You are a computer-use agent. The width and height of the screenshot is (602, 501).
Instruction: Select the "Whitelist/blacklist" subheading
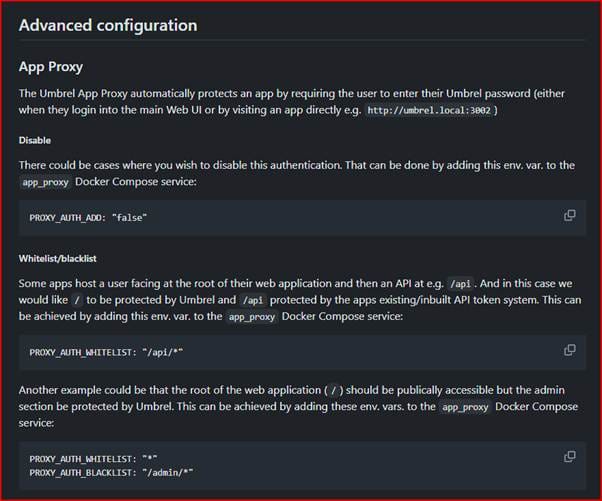click(59, 258)
